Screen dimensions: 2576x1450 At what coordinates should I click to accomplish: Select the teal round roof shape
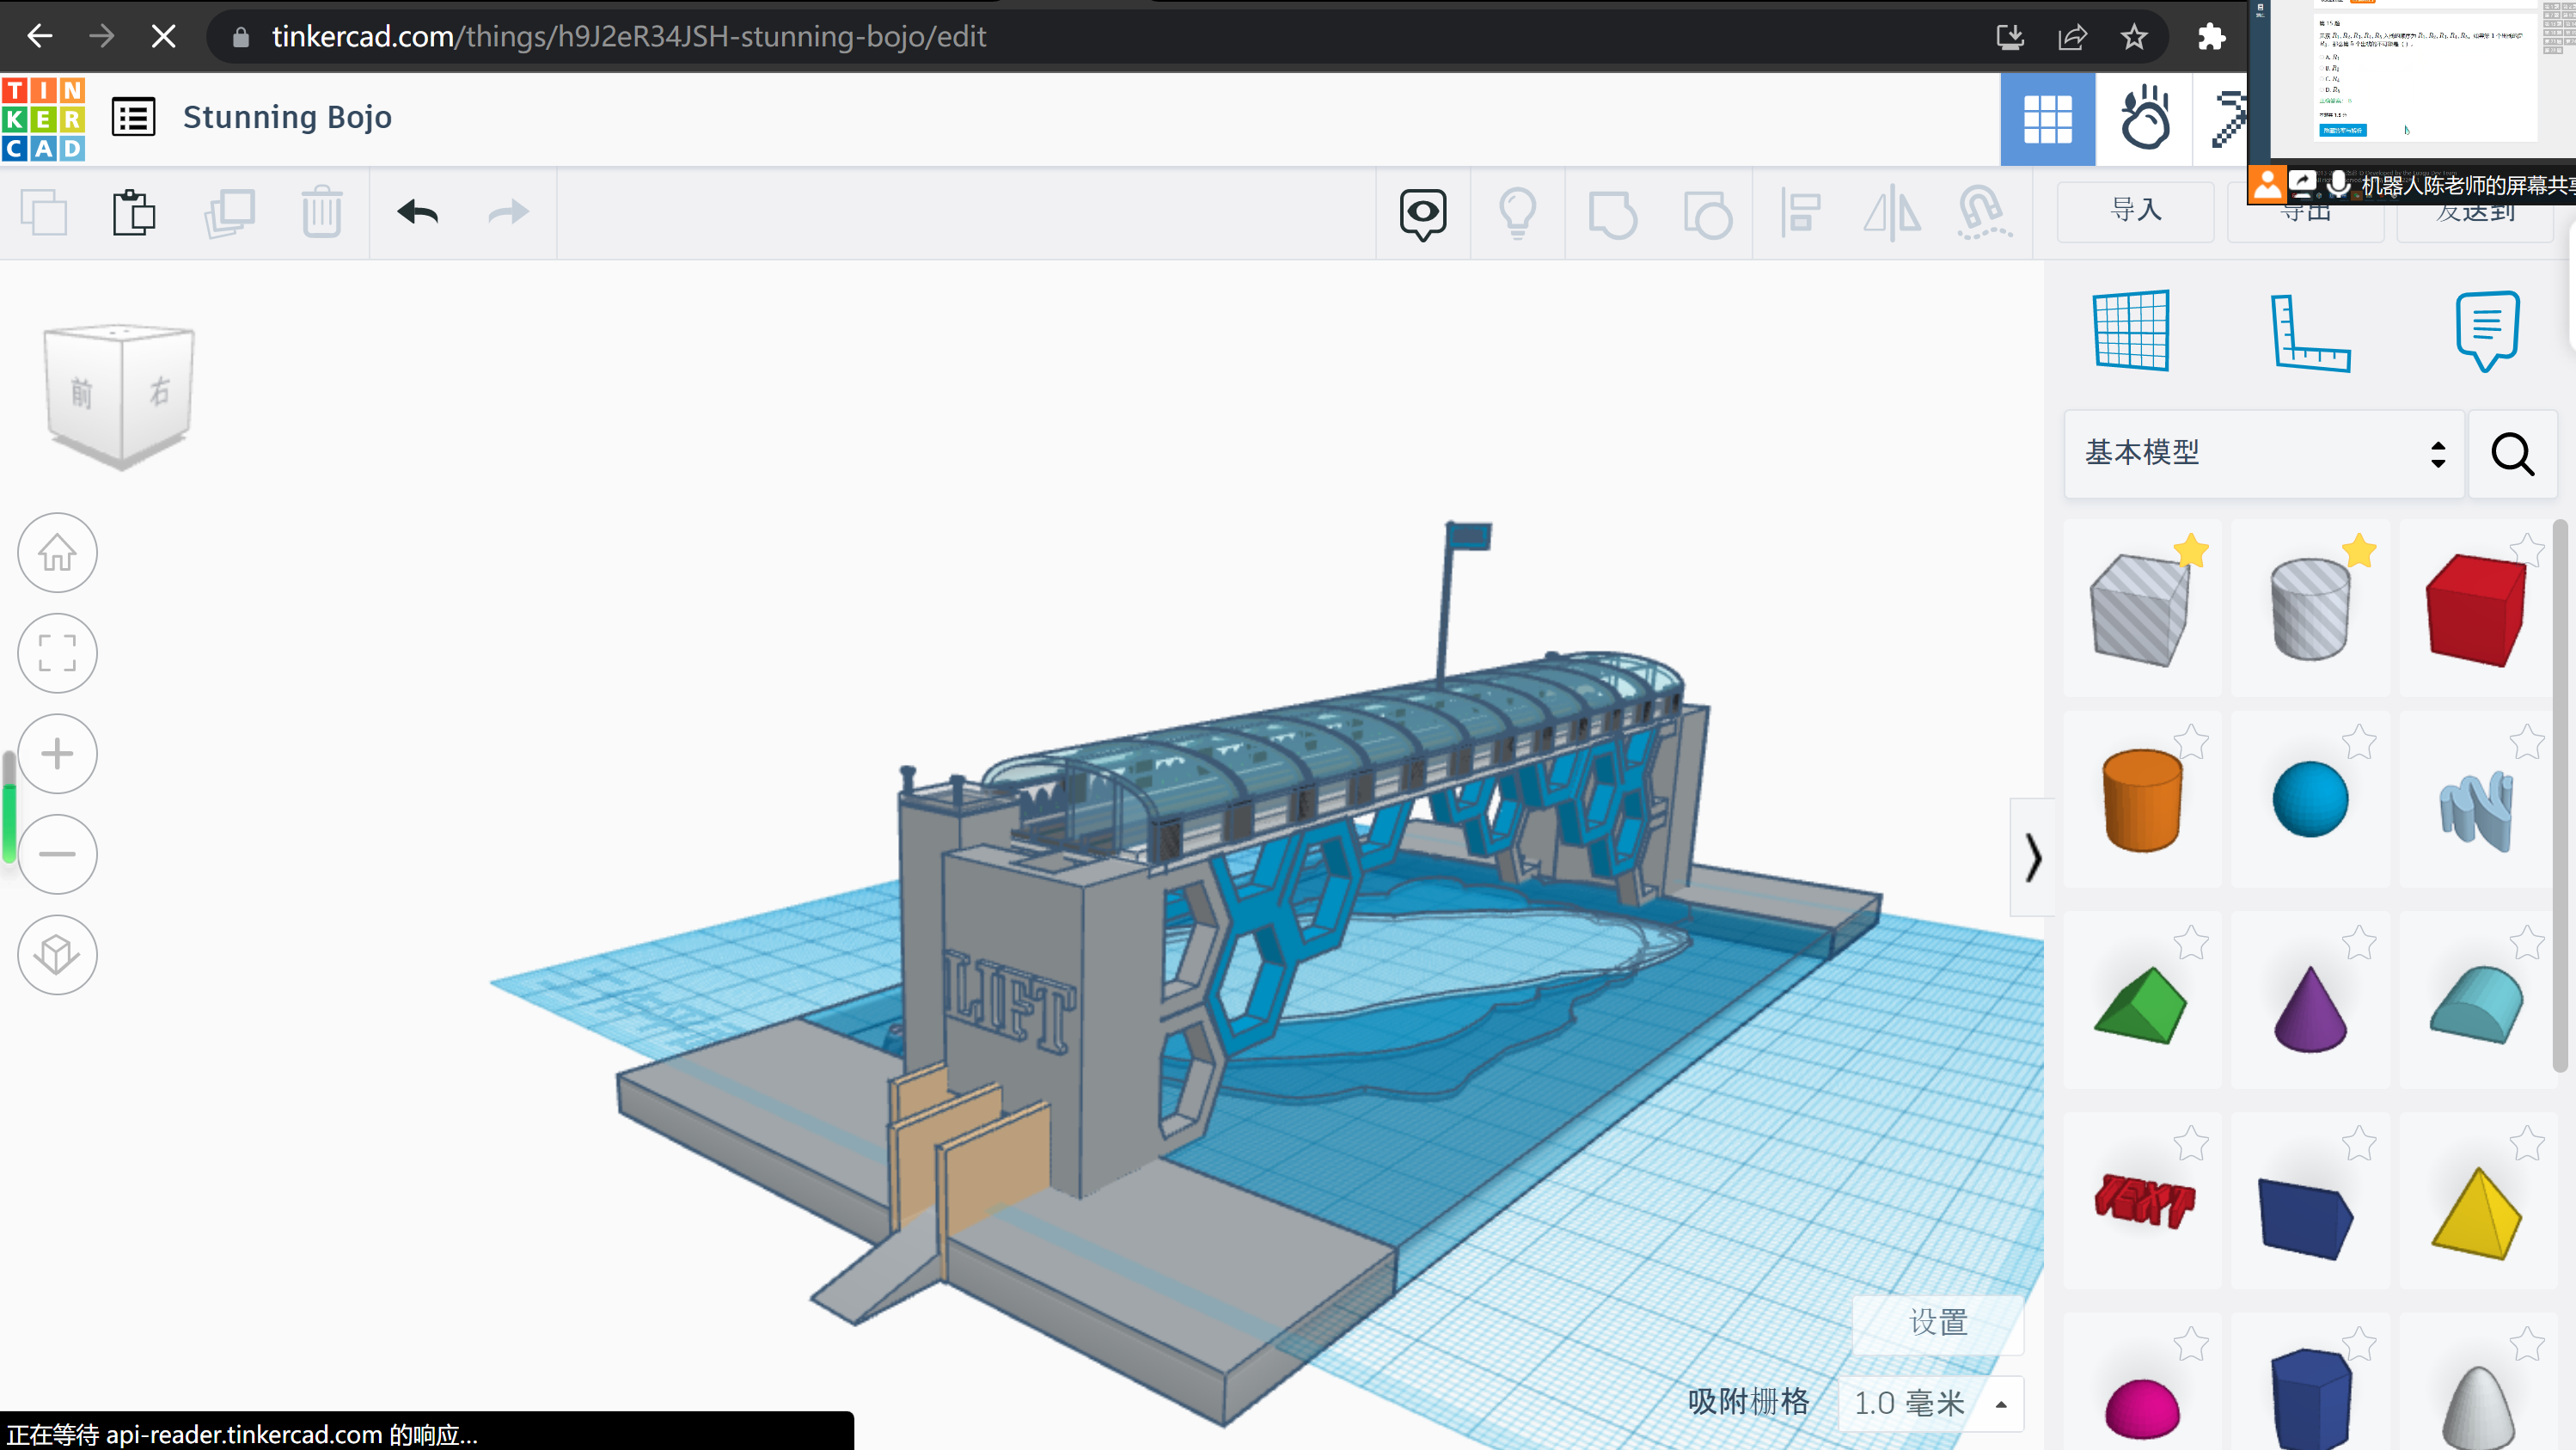point(2478,1004)
